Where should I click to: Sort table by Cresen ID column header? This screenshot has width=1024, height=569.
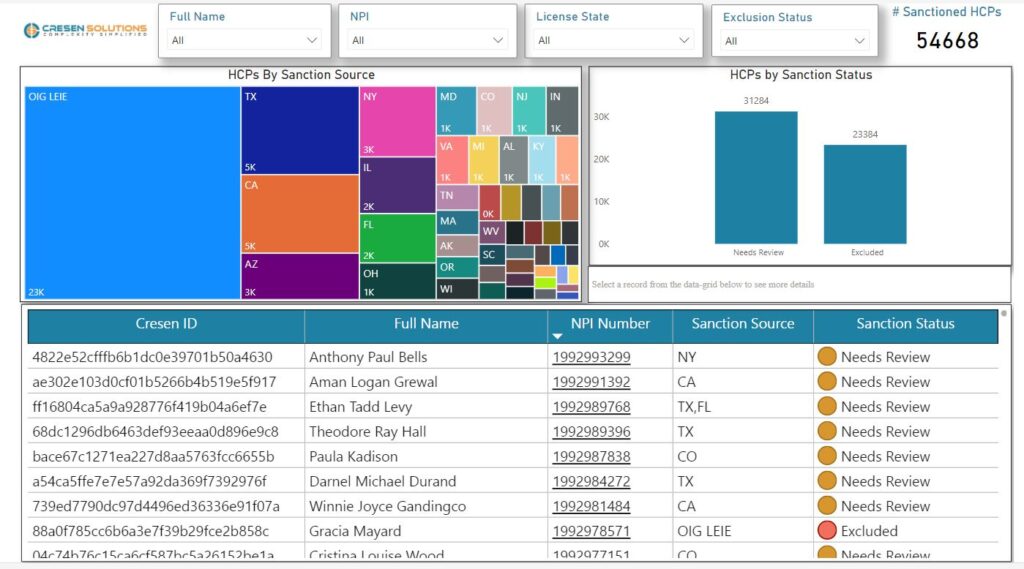coord(166,324)
